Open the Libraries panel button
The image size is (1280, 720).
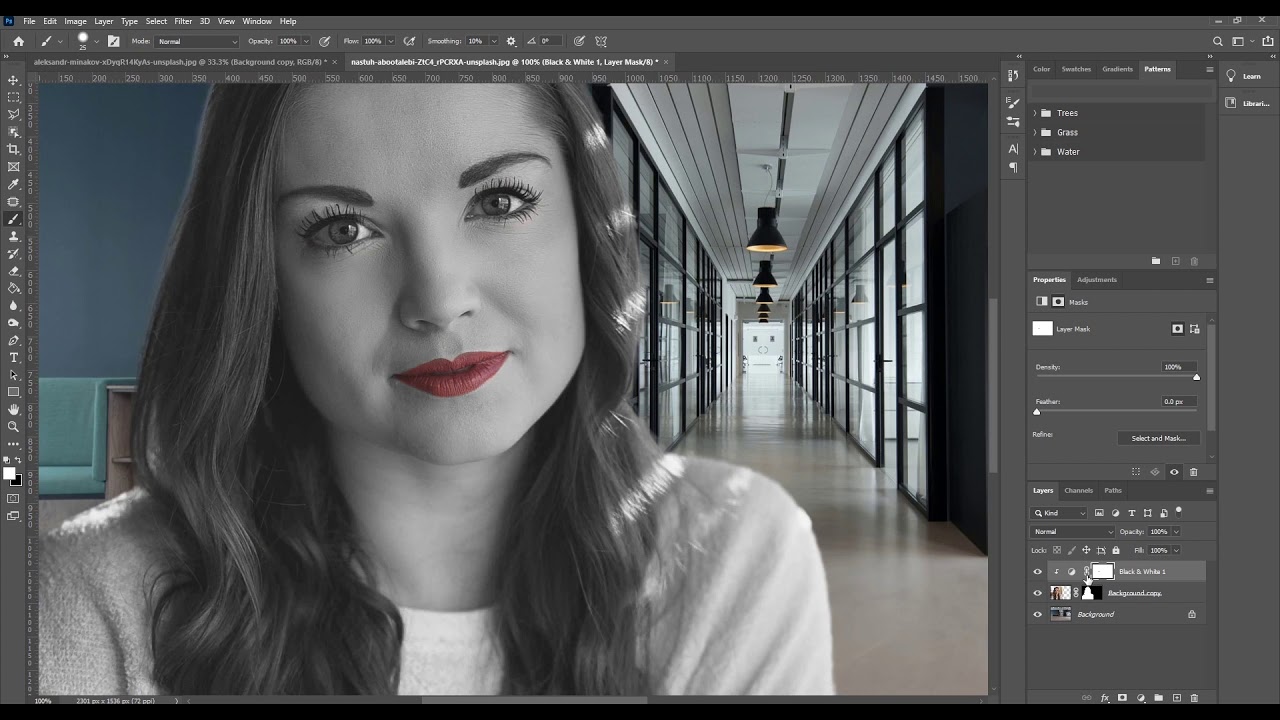pos(1246,103)
